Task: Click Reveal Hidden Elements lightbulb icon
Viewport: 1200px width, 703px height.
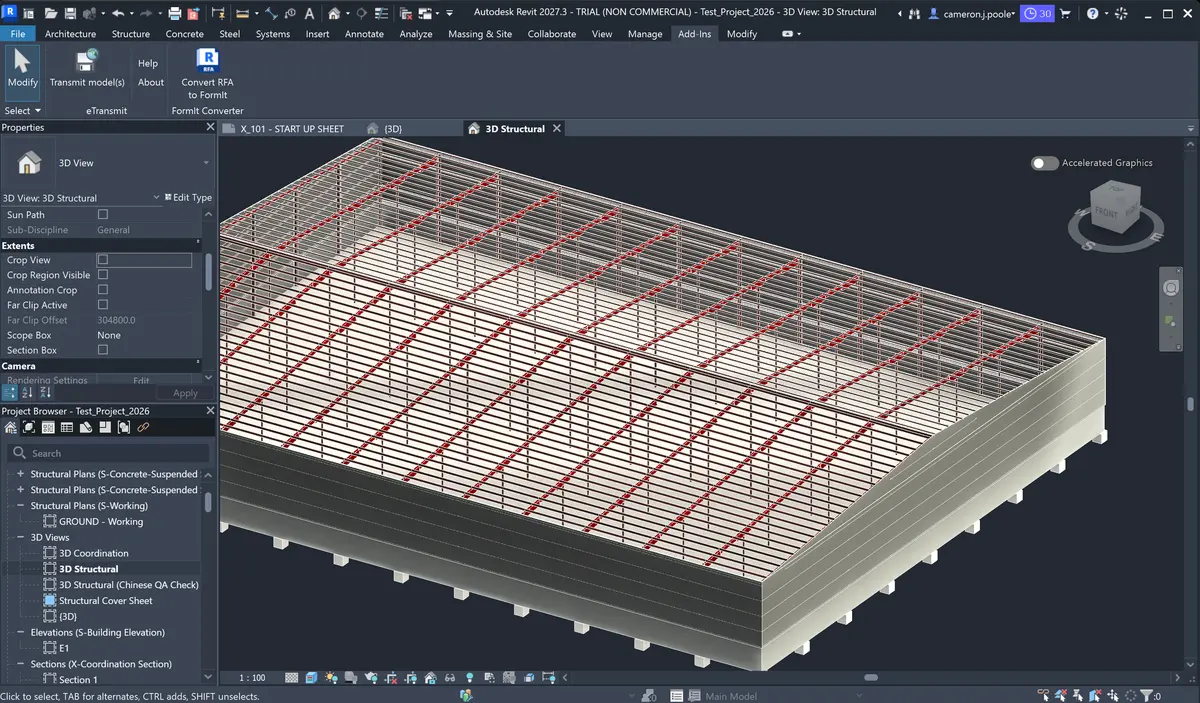Action: point(470,678)
